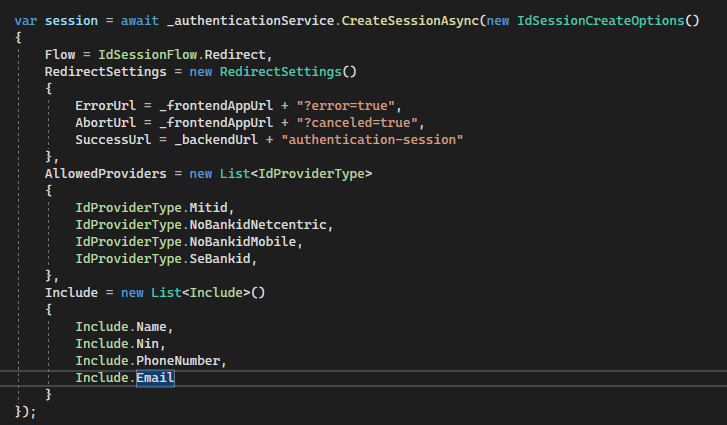
Task: Click IdSessionFlow in the Flow assignment
Action: tap(147, 55)
